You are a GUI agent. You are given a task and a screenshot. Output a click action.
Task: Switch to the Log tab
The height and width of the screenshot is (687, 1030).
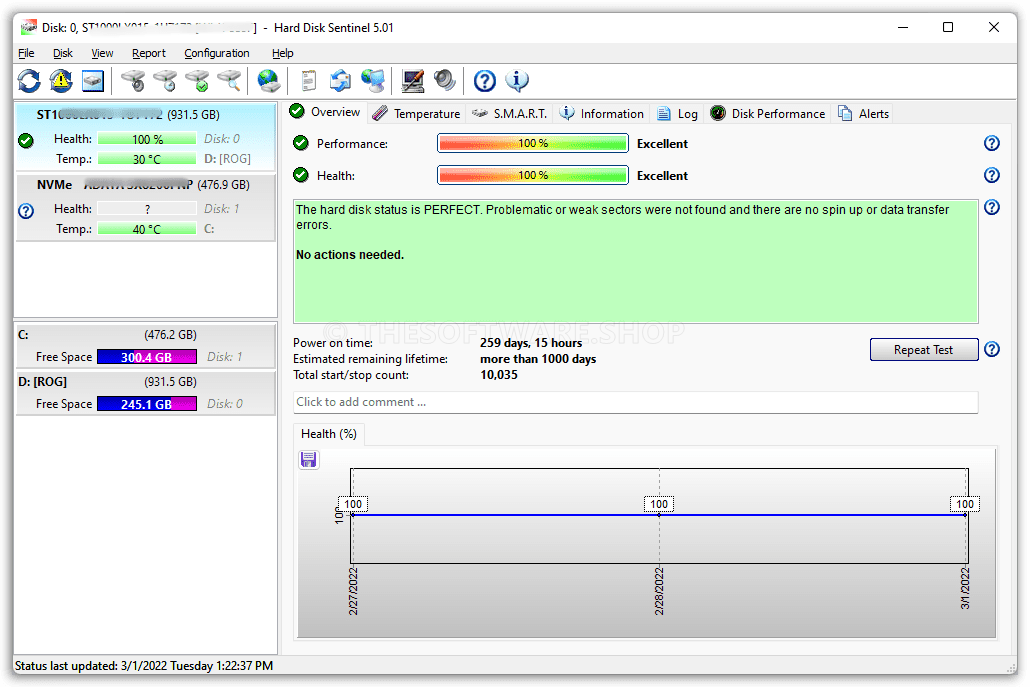678,114
